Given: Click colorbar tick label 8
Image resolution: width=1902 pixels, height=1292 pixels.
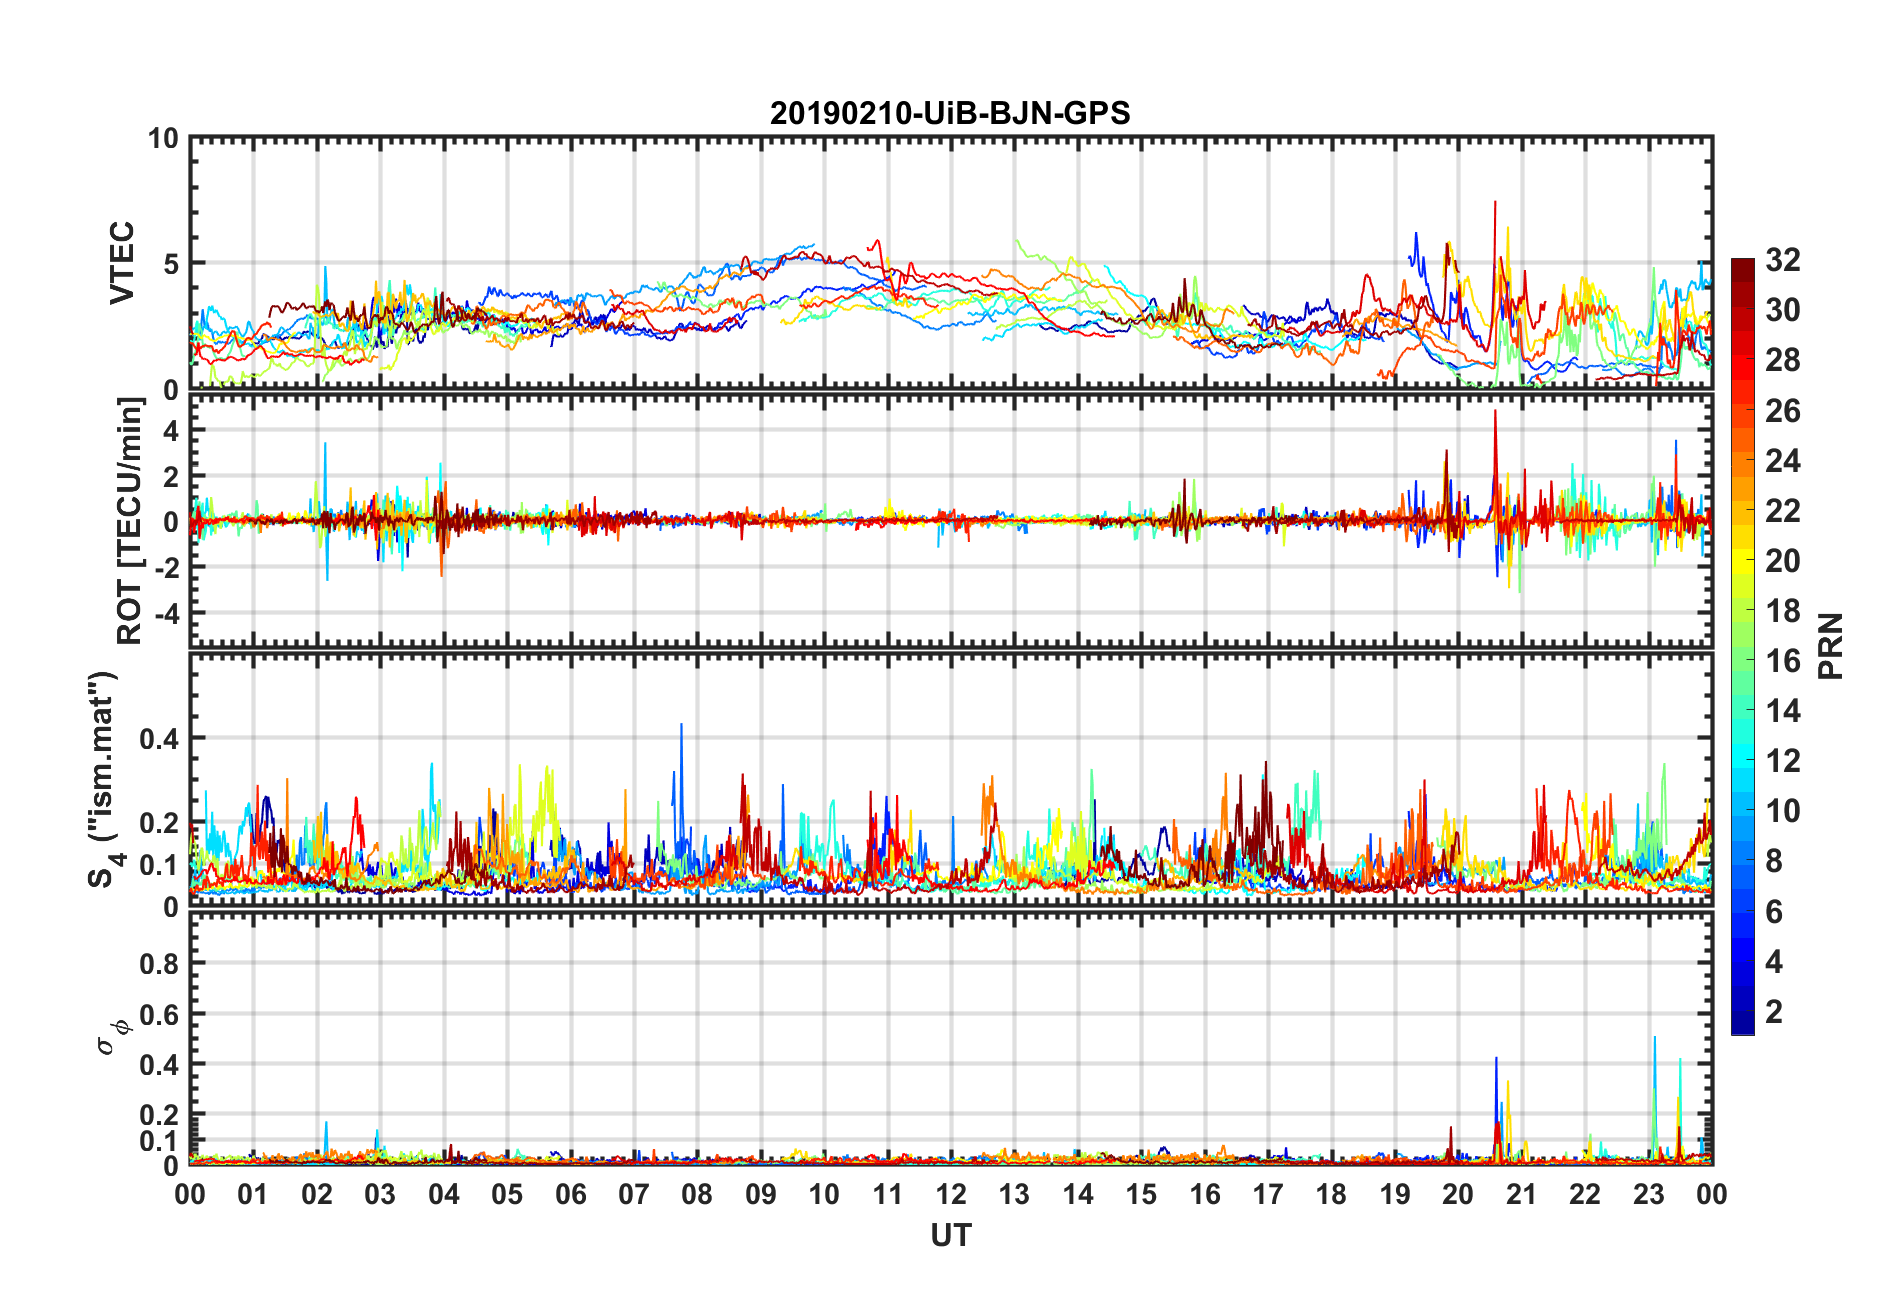Looking at the screenshot, I should click(1774, 861).
